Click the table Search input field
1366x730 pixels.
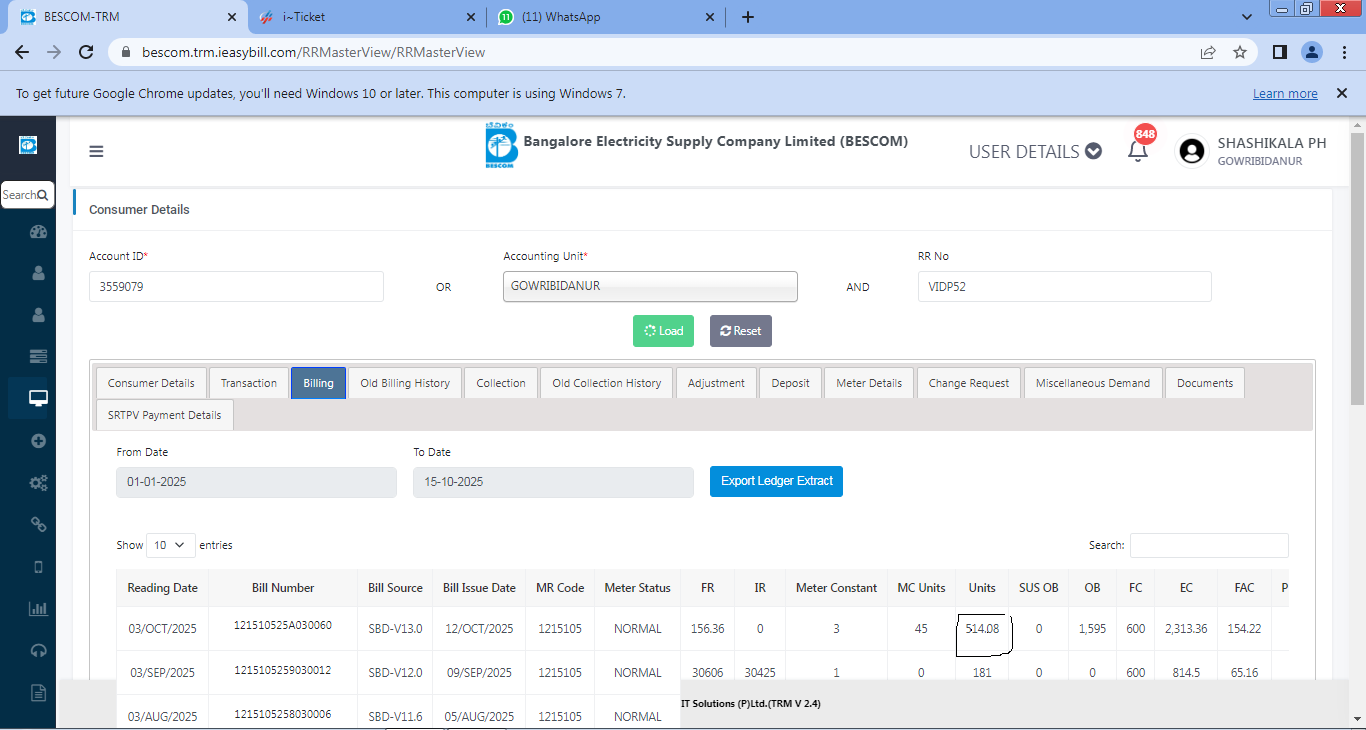click(x=1208, y=545)
